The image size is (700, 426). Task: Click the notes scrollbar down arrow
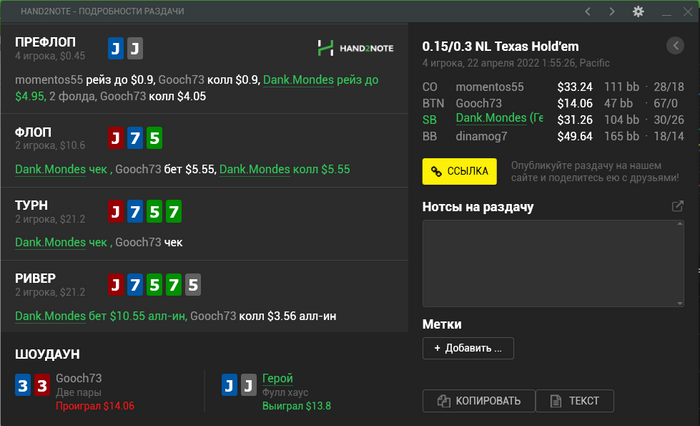click(x=680, y=303)
